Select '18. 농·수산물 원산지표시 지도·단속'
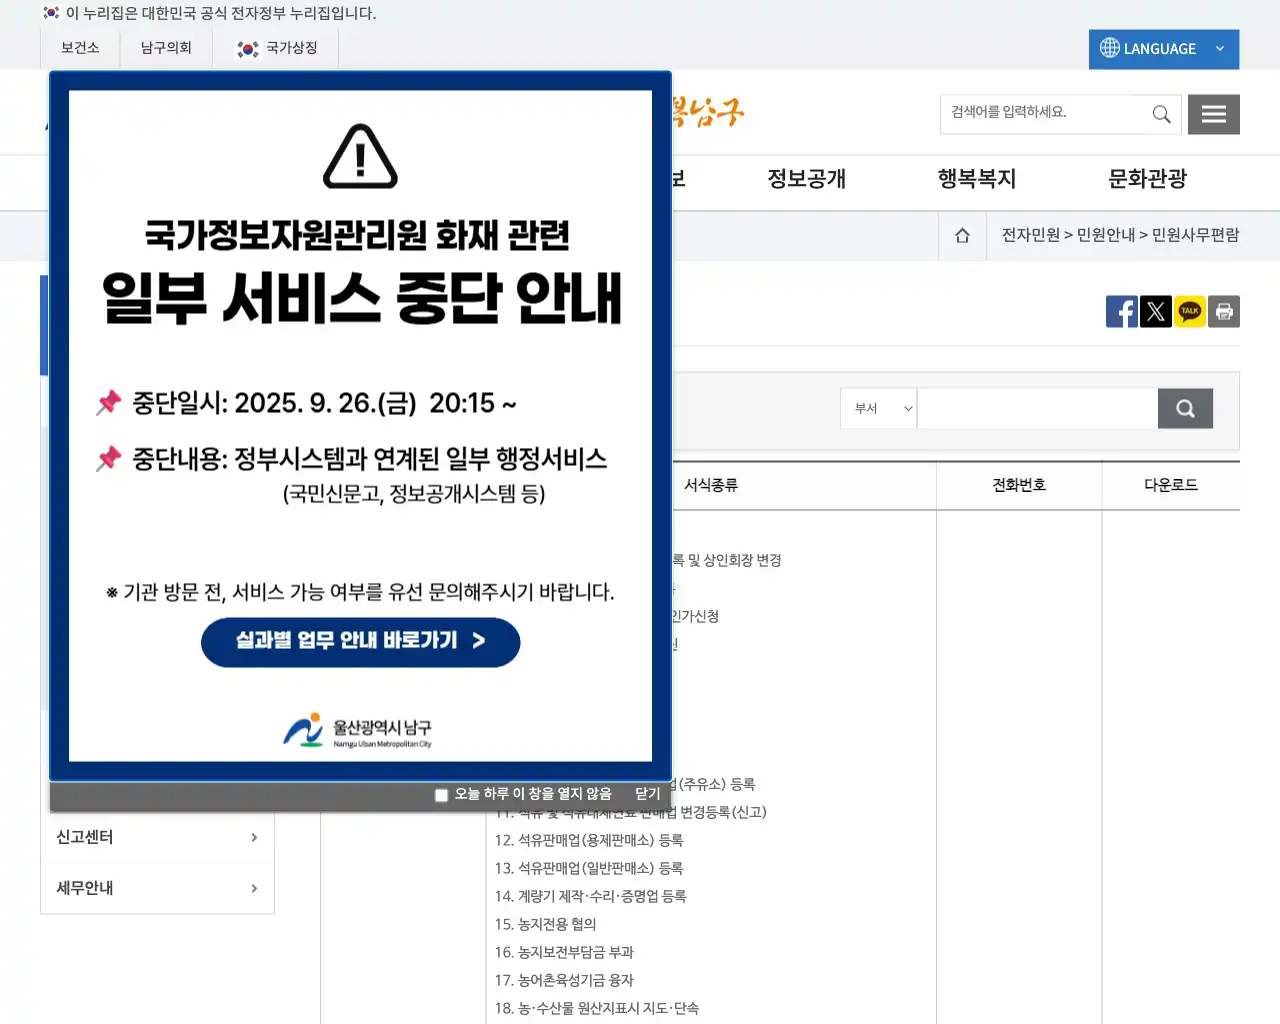1280x1024 pixels. [597, 1009]
